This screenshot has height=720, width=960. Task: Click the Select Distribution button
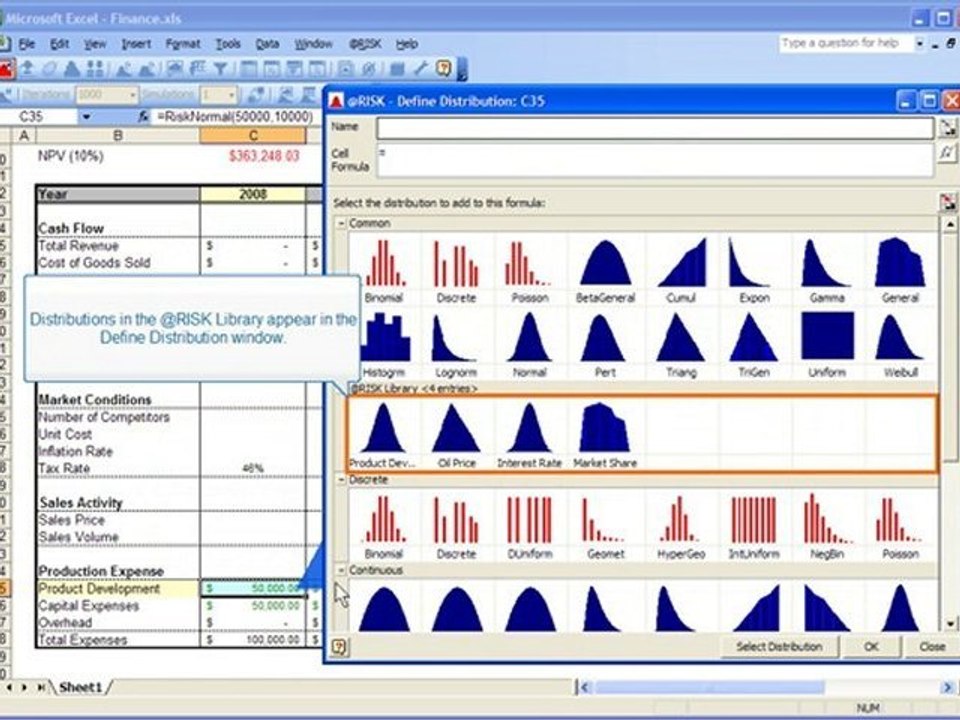click(x=778, y=647)
